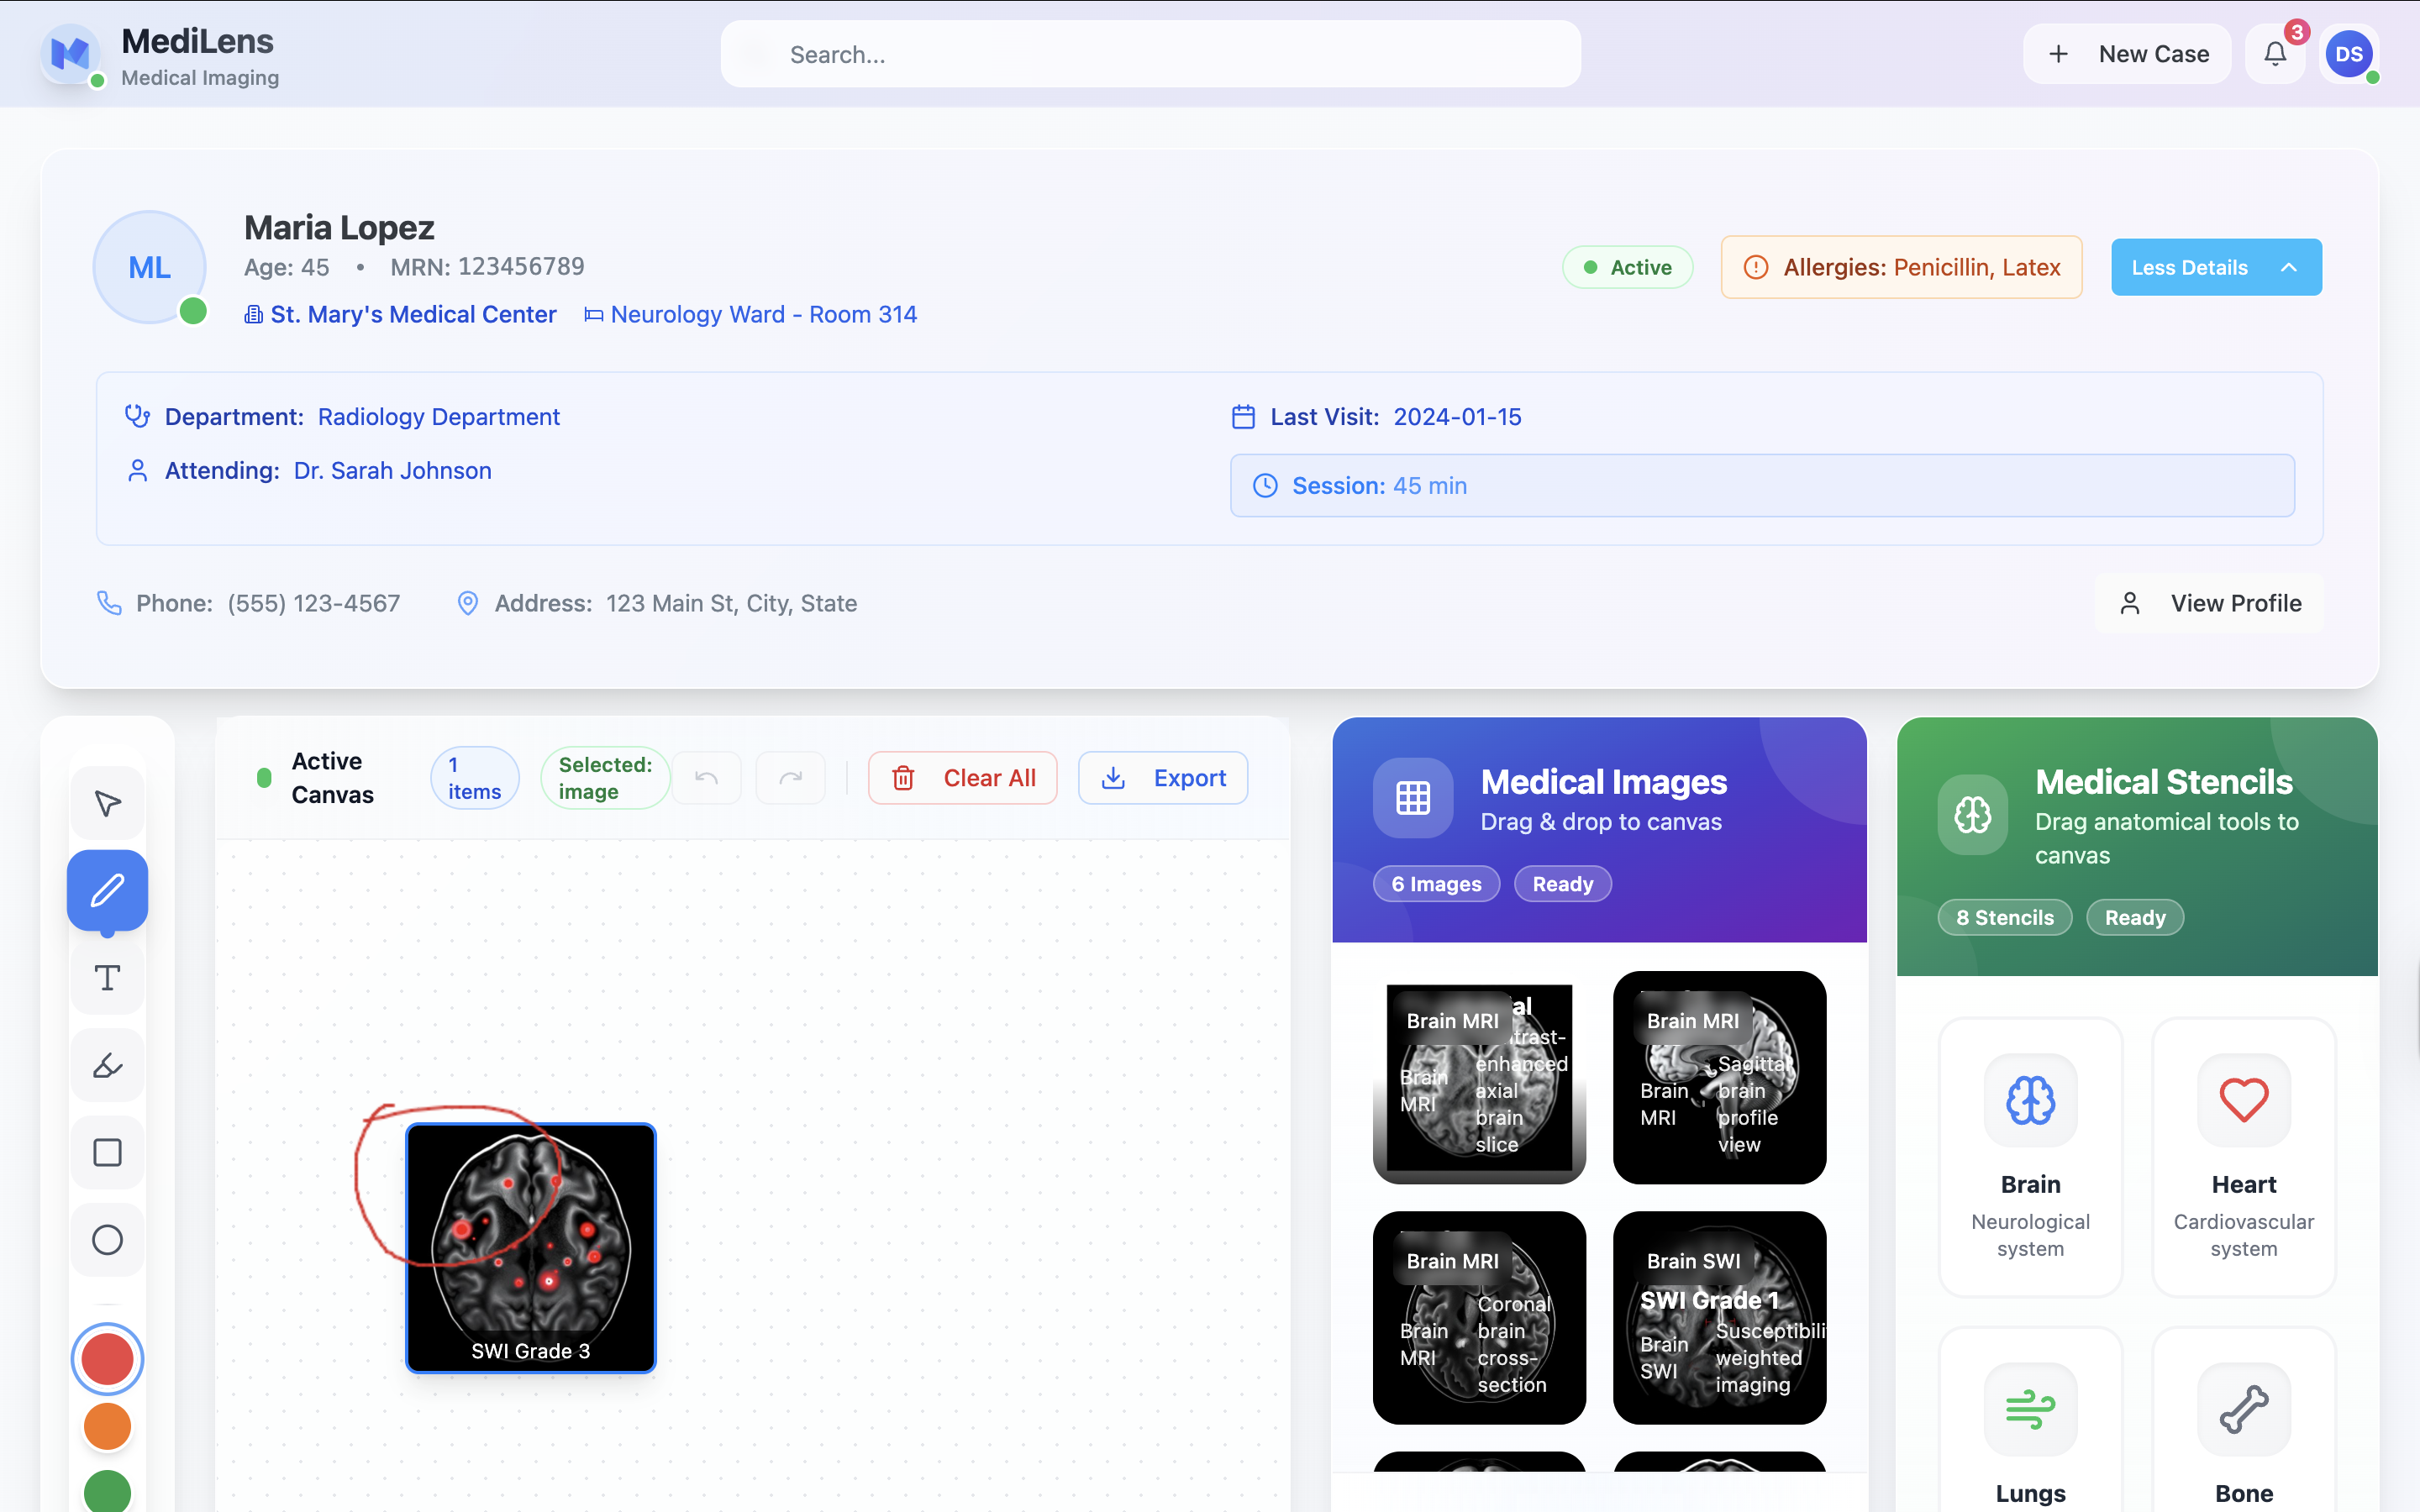Screen dimensions: 2420x1512
Task: Click Ready badge in Medical Stencils panel
Action: tap(2135, 918)
